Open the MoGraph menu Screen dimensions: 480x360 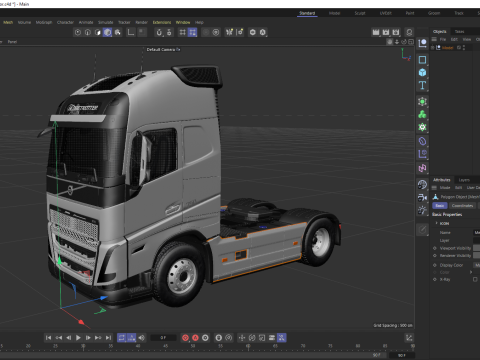[44, 22]
